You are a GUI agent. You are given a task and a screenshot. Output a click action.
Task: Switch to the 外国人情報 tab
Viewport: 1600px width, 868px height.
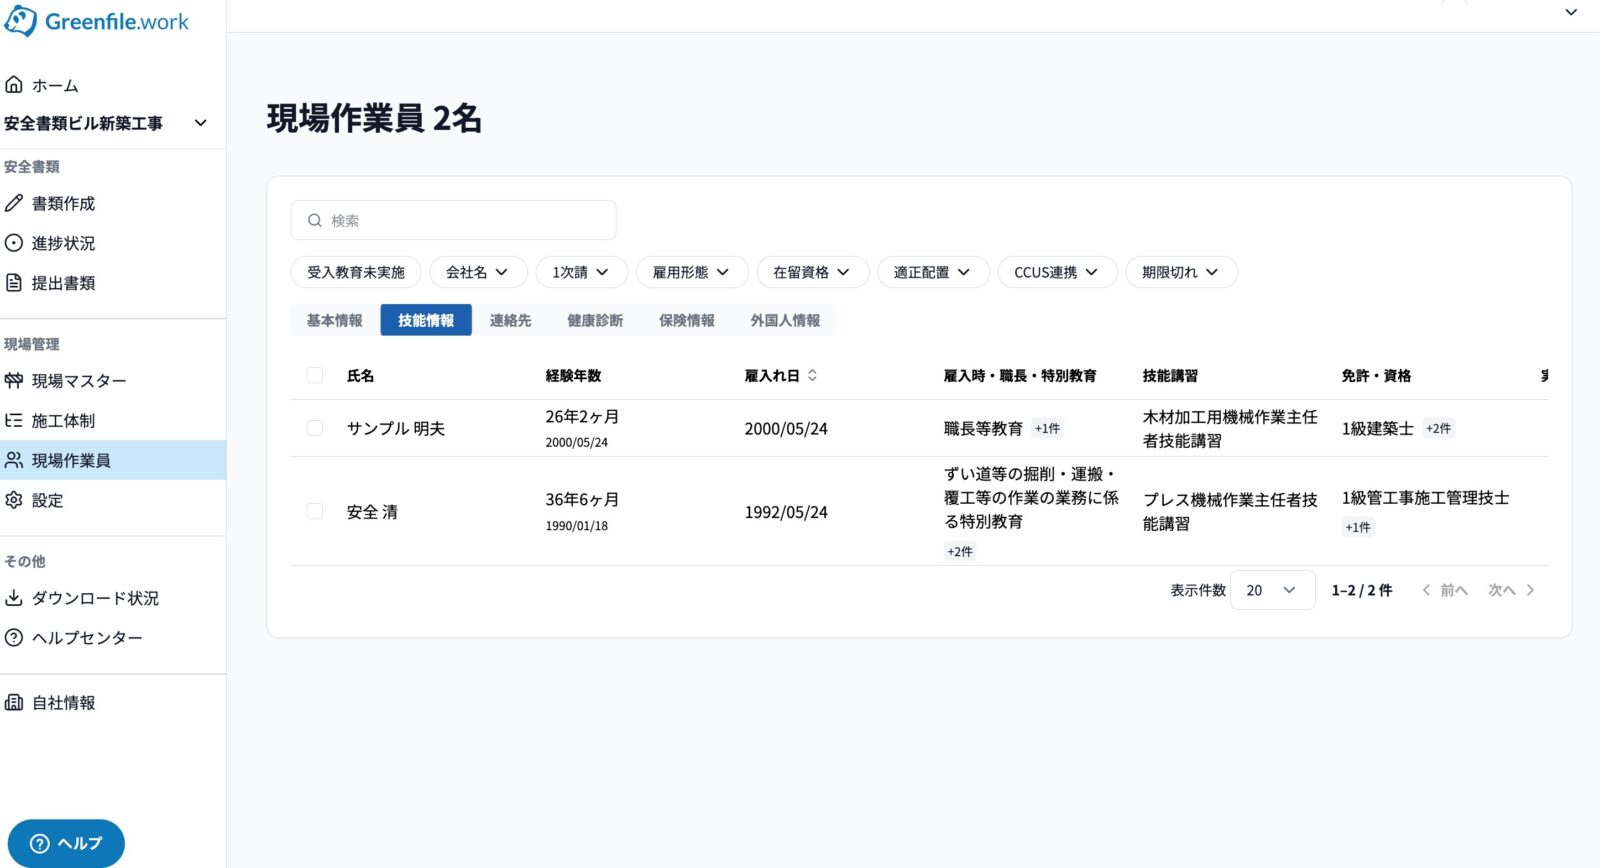(x=785, y=320)
